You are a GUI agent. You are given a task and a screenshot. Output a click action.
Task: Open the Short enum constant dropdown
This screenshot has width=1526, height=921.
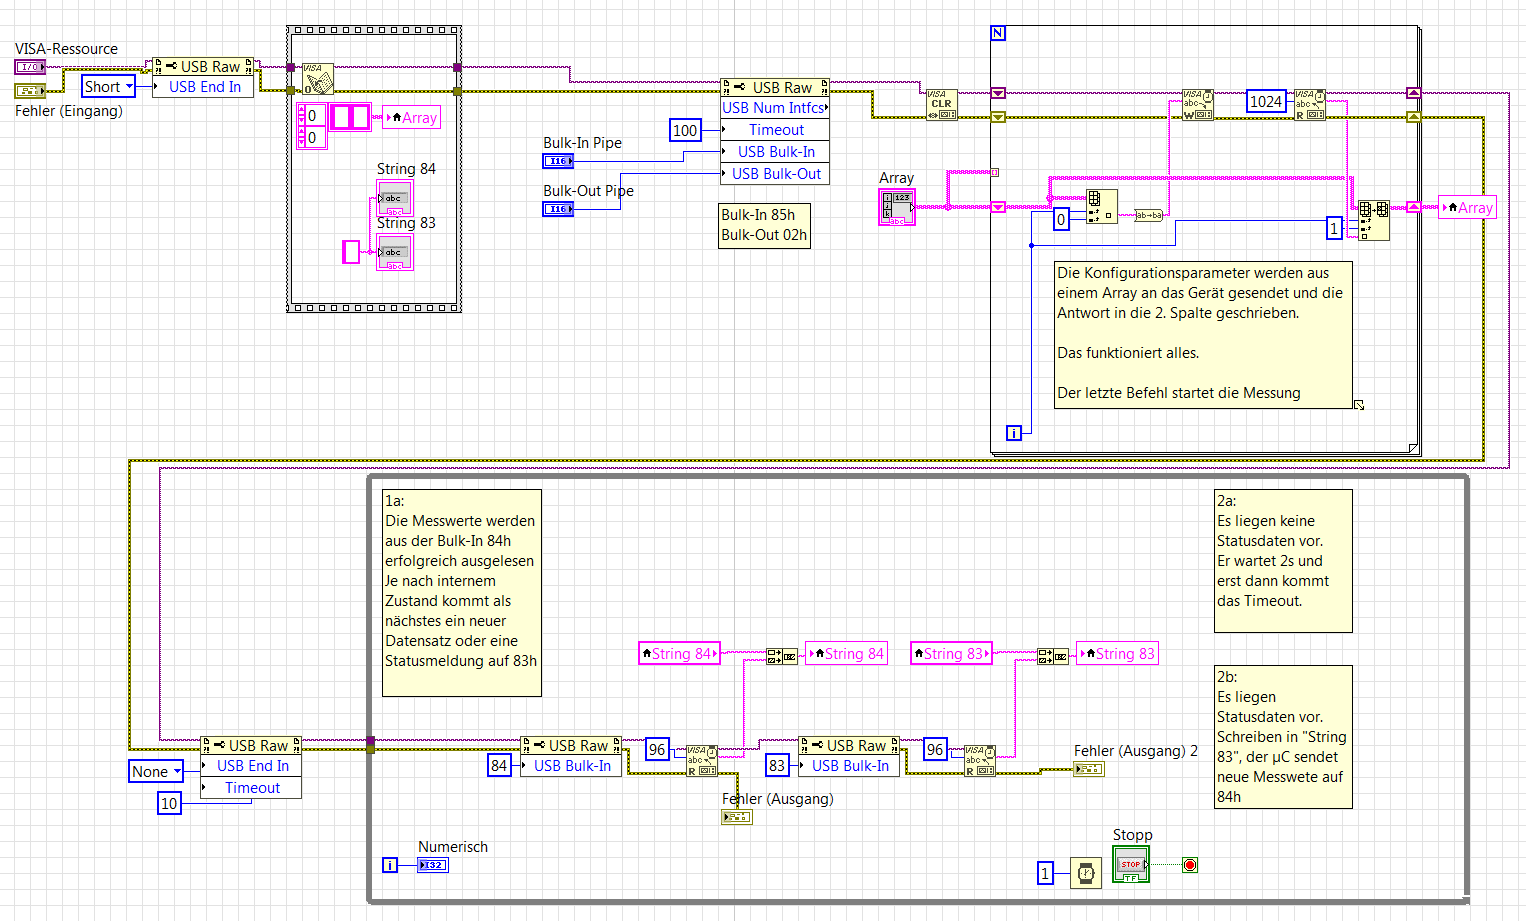point(109,87)
